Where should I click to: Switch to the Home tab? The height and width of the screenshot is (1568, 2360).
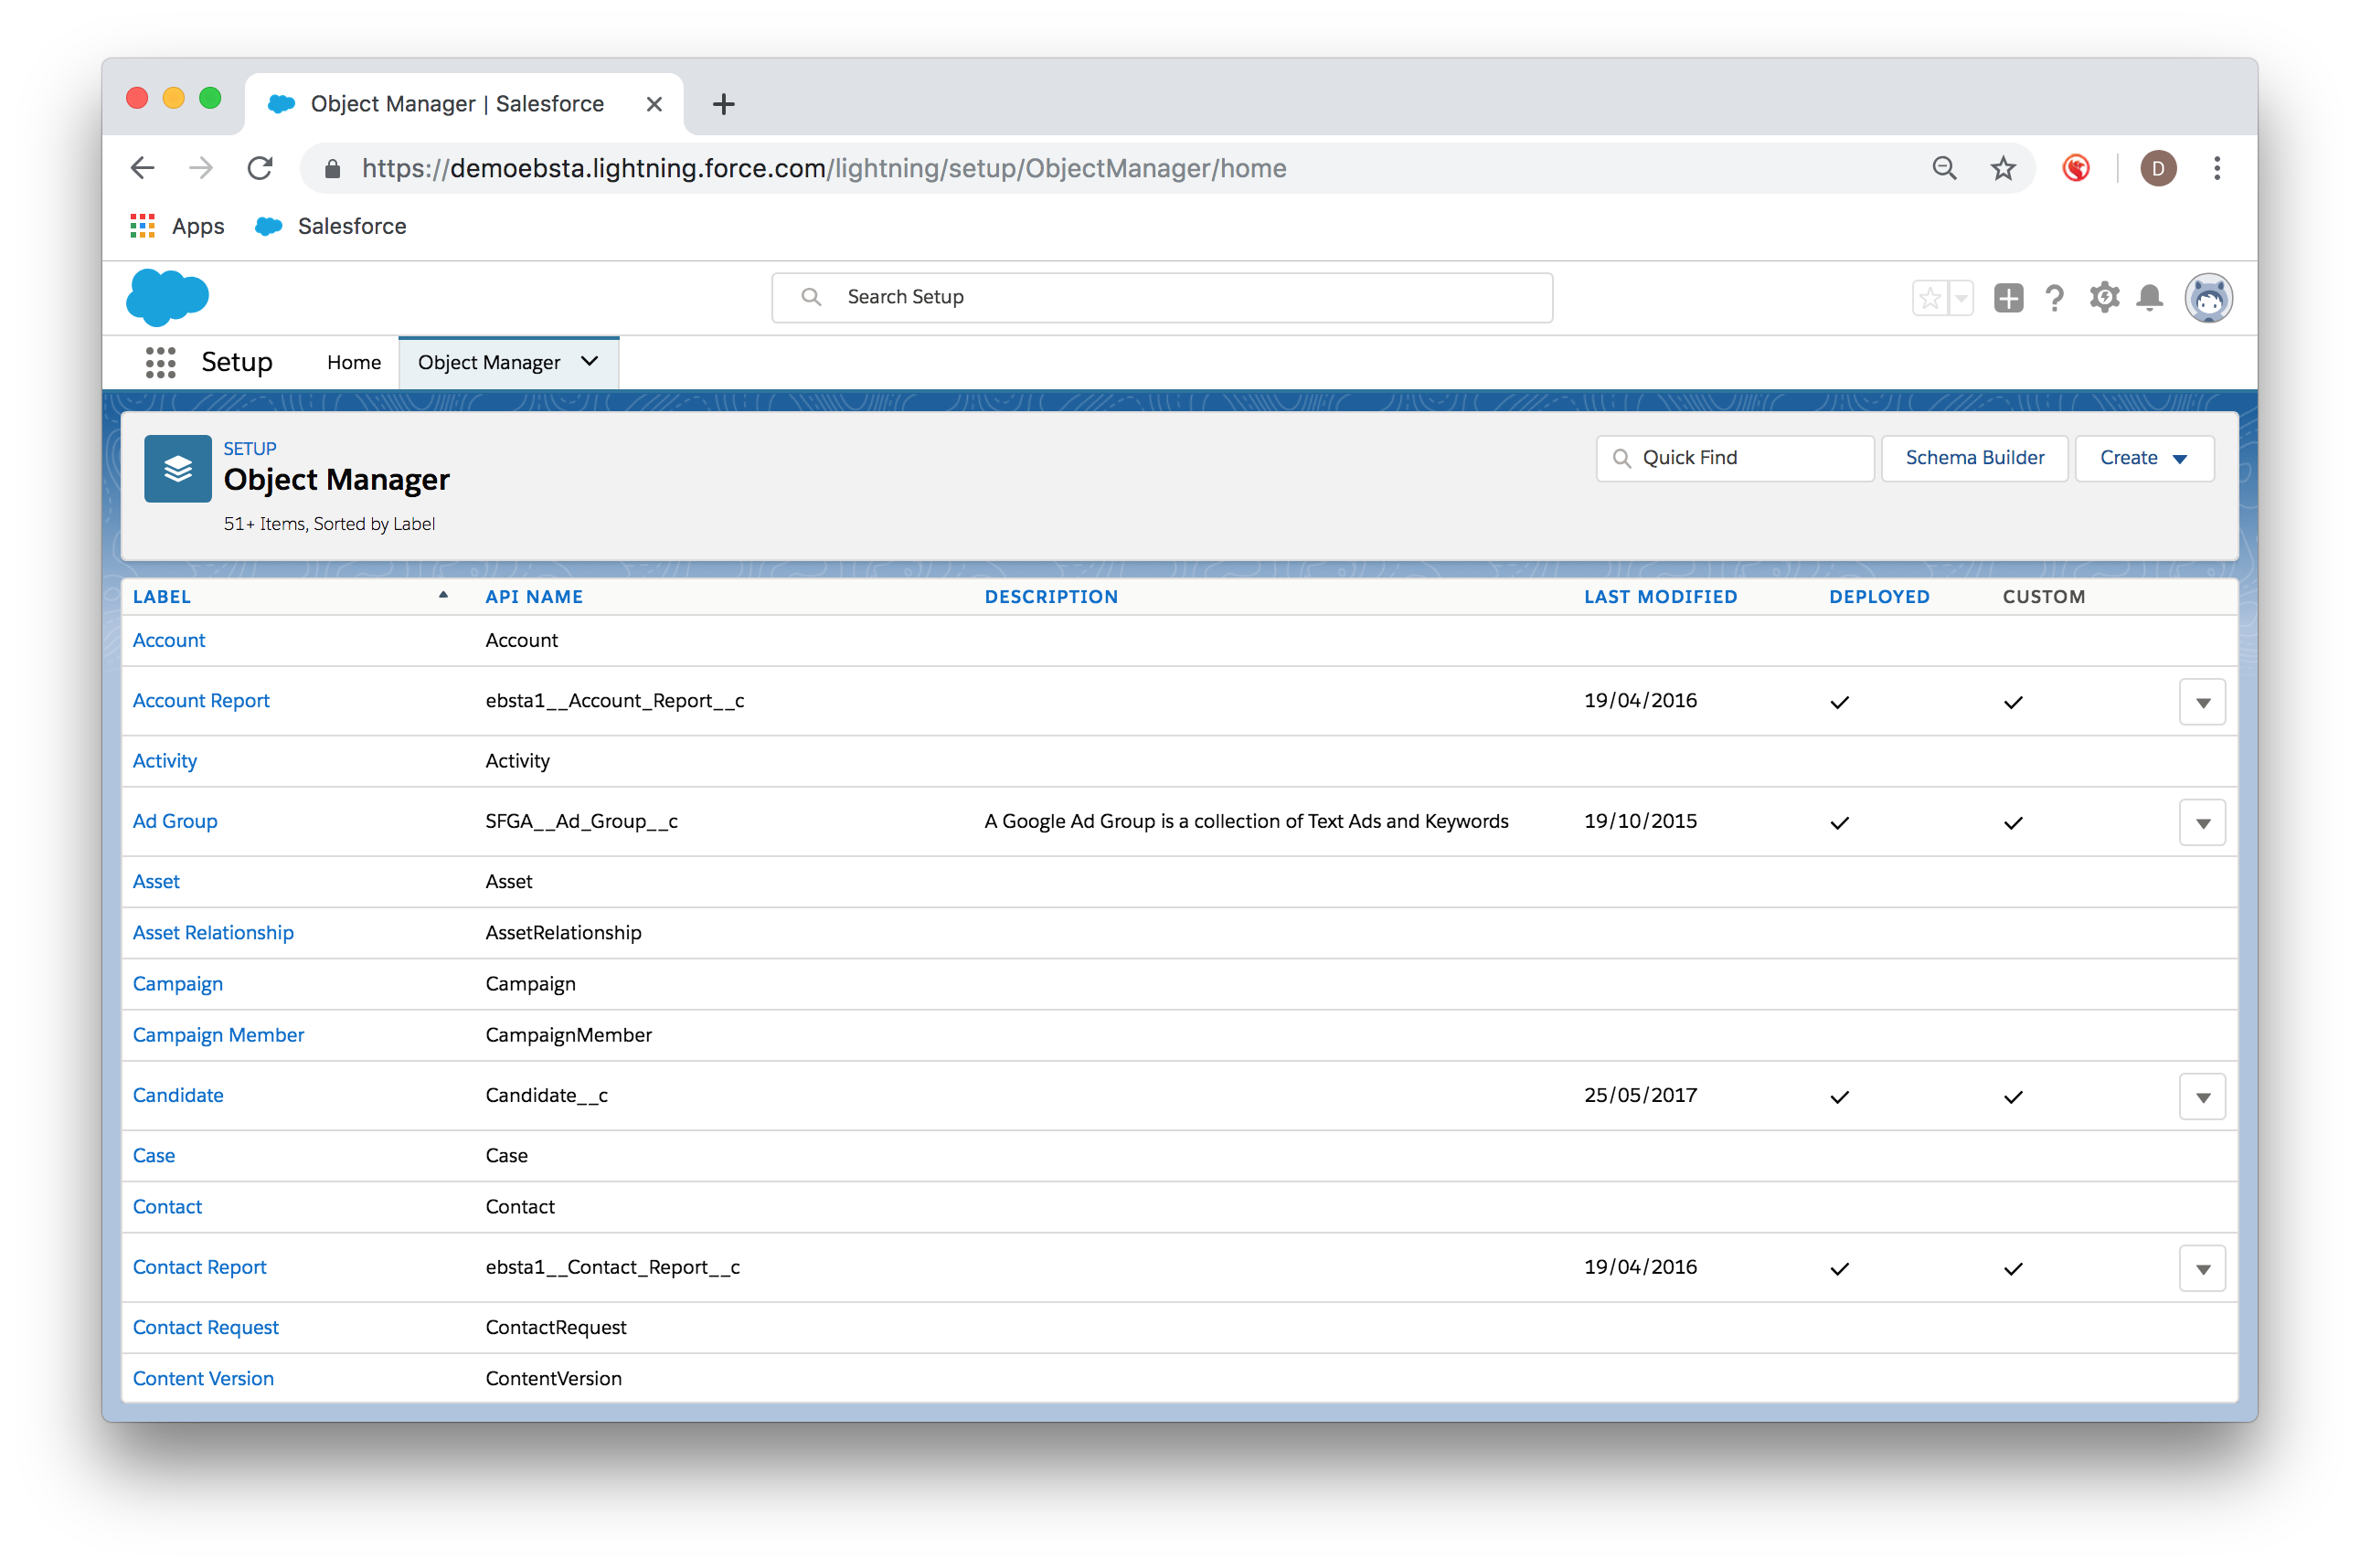[354, 362]
